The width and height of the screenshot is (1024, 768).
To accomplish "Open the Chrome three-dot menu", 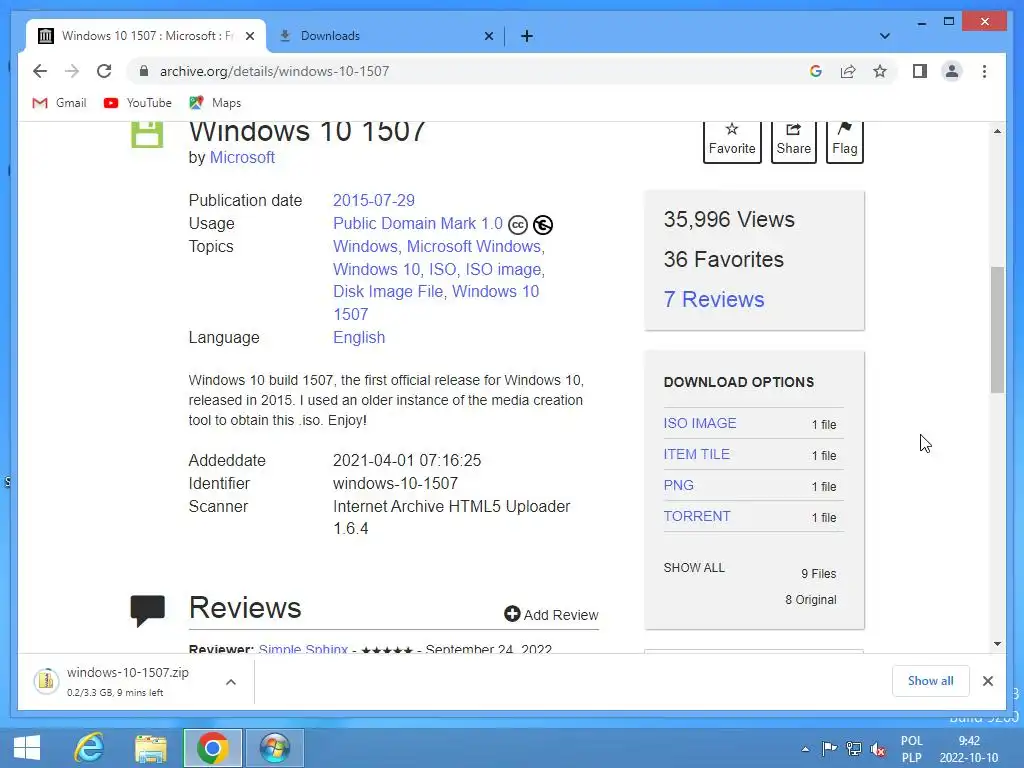I will click(984, 71).
